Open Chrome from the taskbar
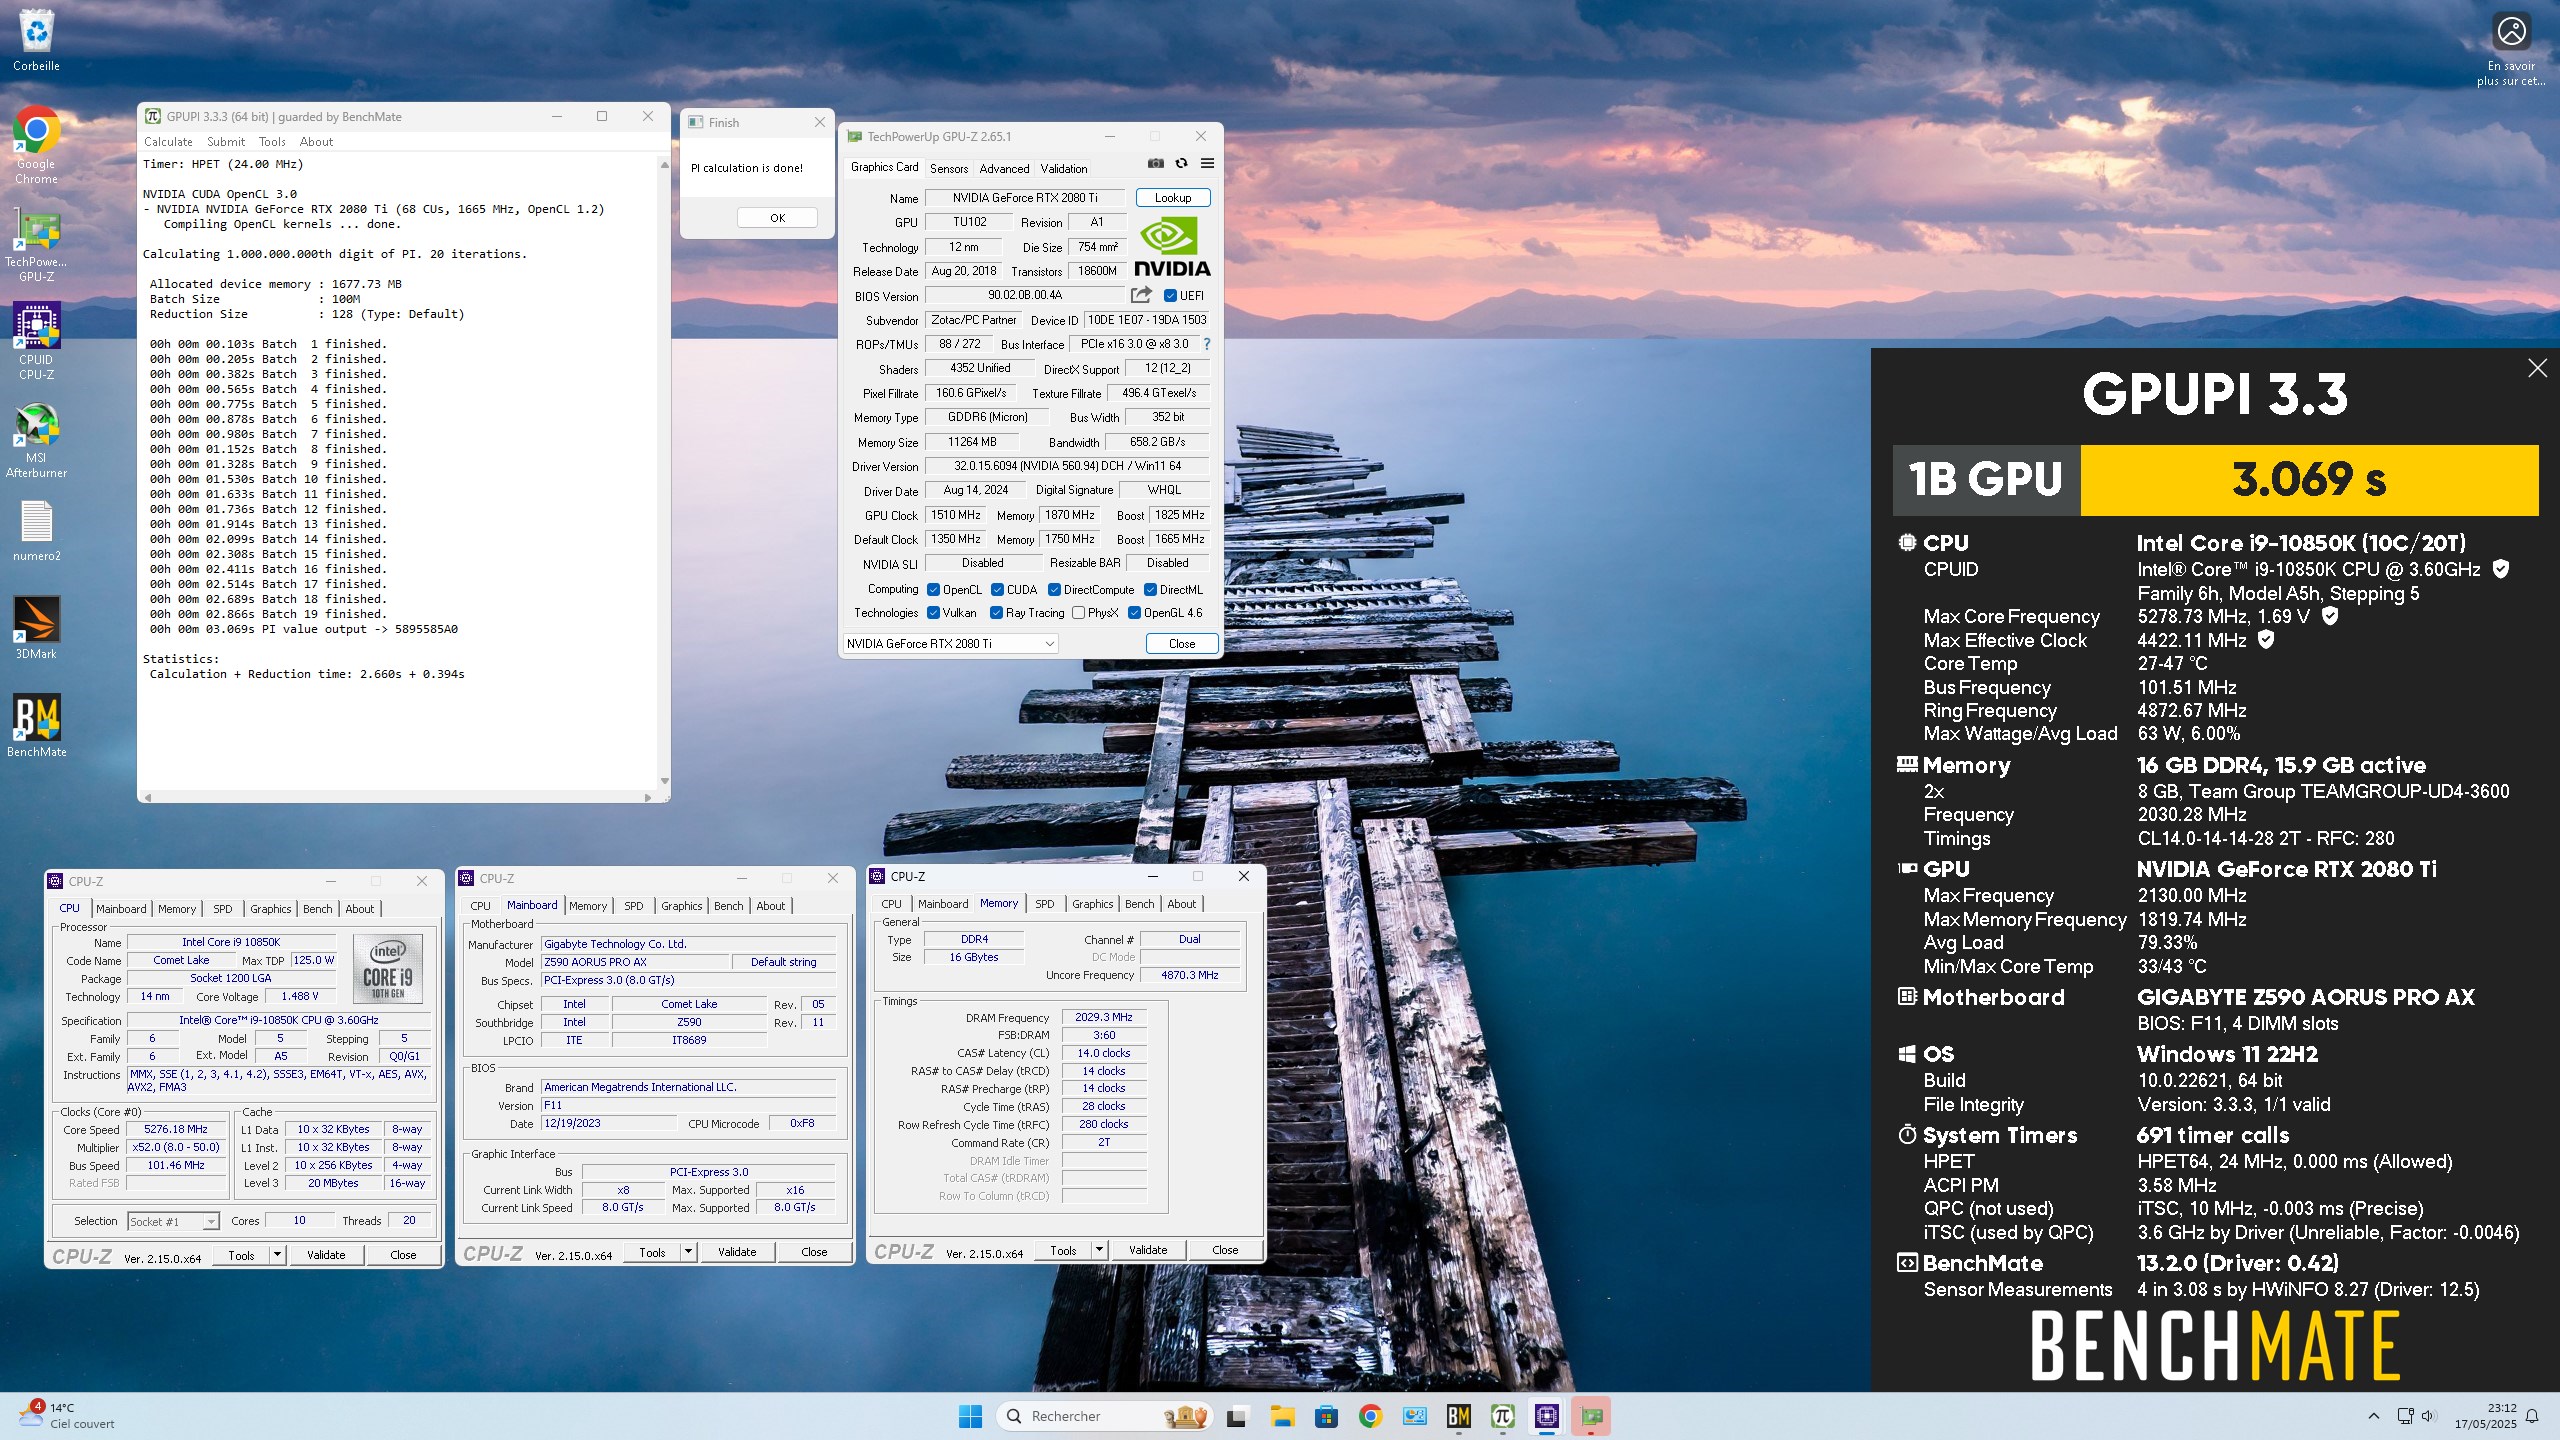 tap(1370, 1416)
